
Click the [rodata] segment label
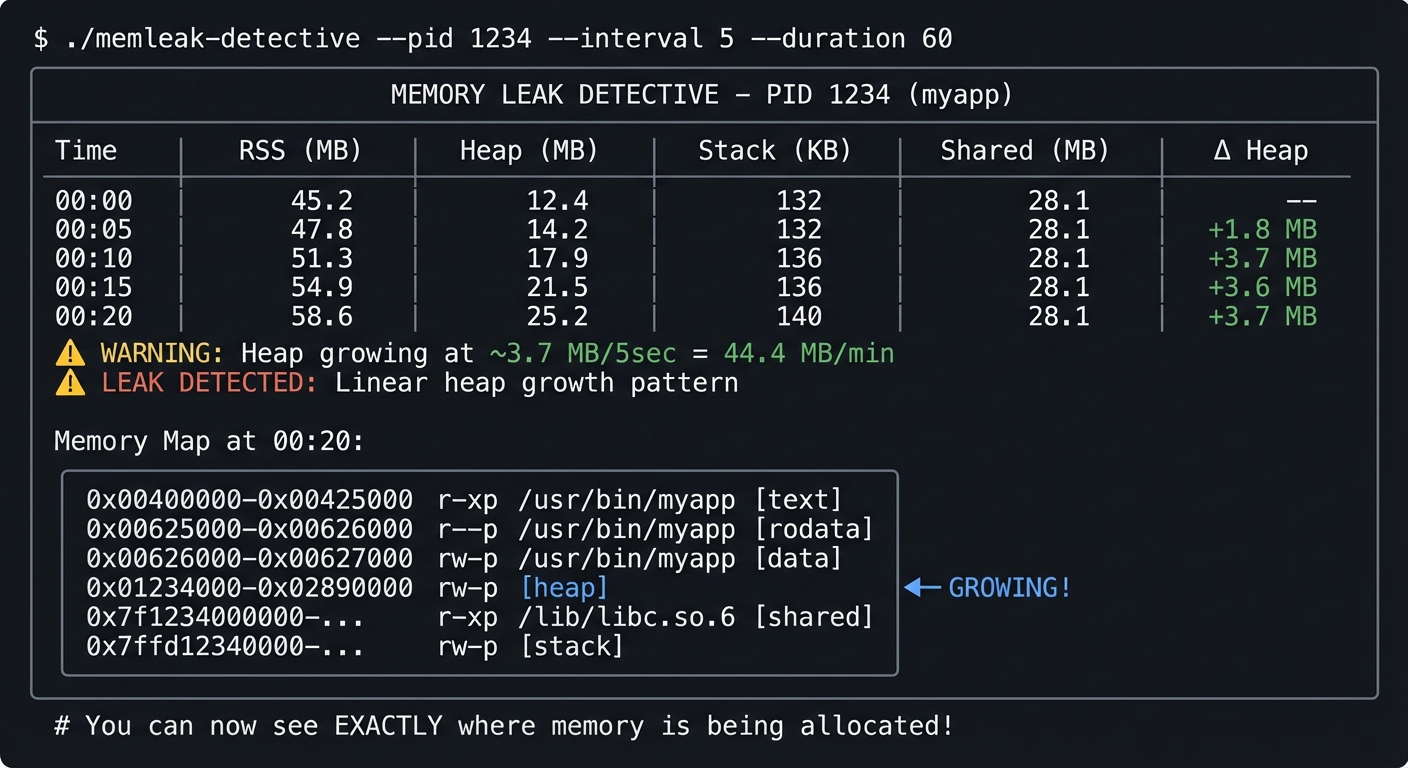pos(816,529)
